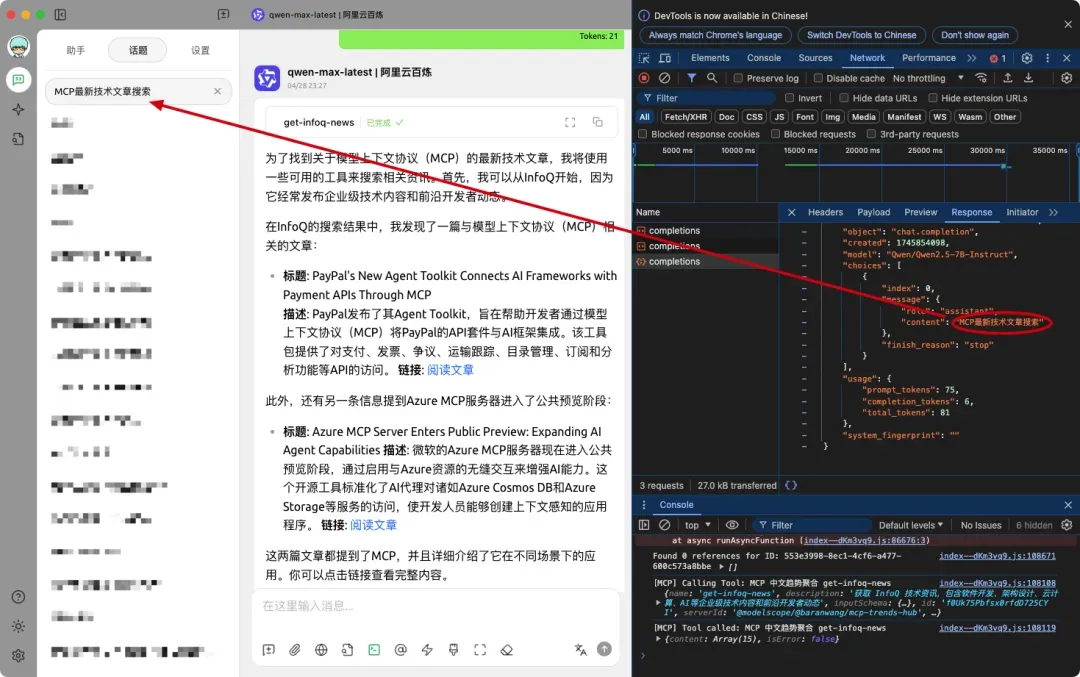Check Hide extension URLs checkbox
This screenshot has width=1080, height=677.
point(933,98)
